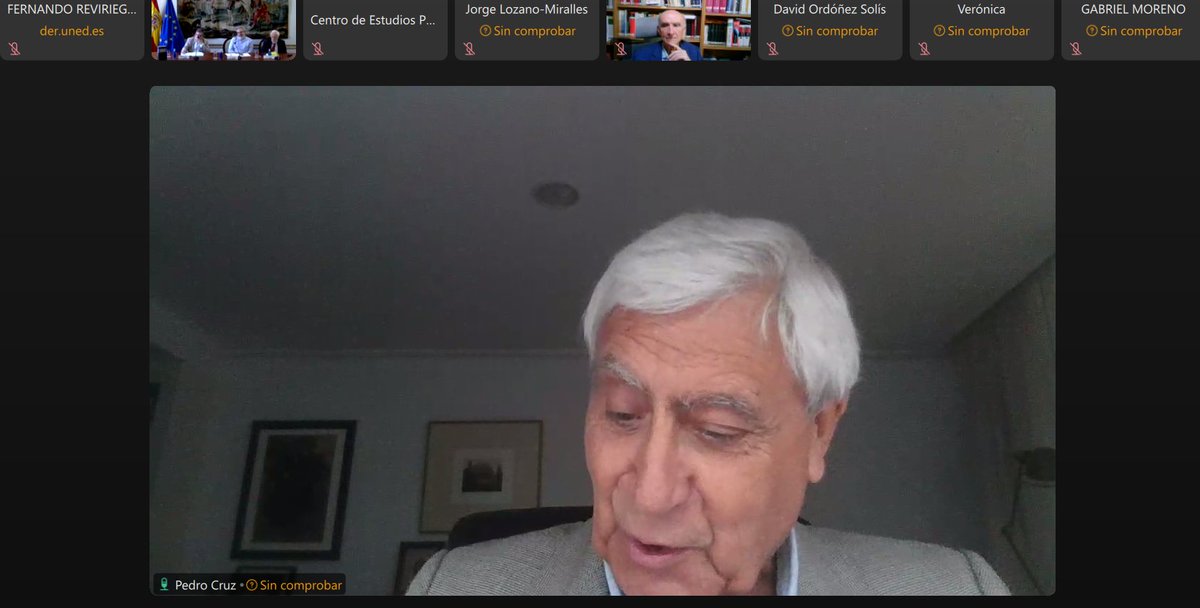Select GABRIEL MORENO's muted mic icon
Image resolution: width=1200 pixels, height=608 pixels.
[1075, 47]
